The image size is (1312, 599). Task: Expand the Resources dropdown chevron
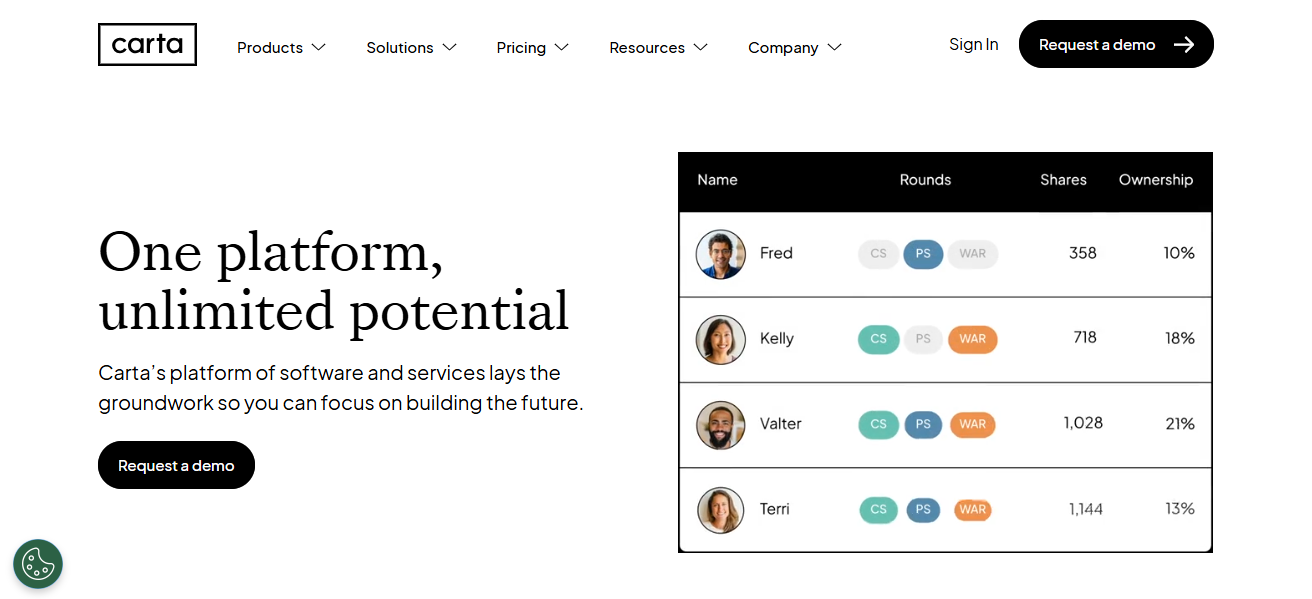(701, 47)
